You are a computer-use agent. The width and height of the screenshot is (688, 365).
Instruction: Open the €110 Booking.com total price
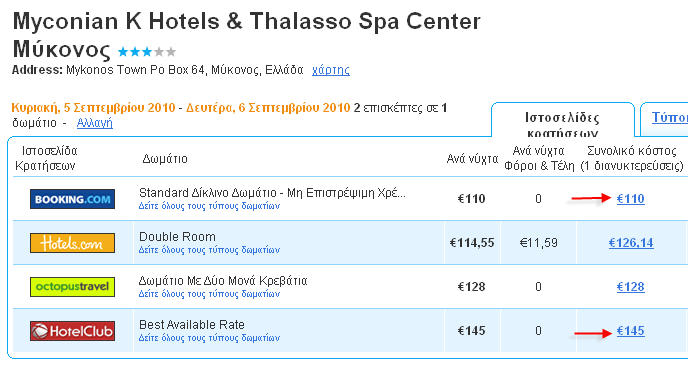[x=631, y=199]
